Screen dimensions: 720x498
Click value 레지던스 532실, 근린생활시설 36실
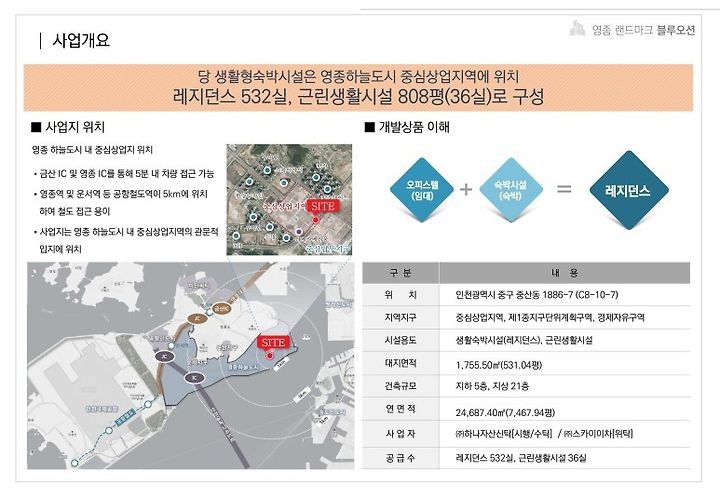click(521, 458)
